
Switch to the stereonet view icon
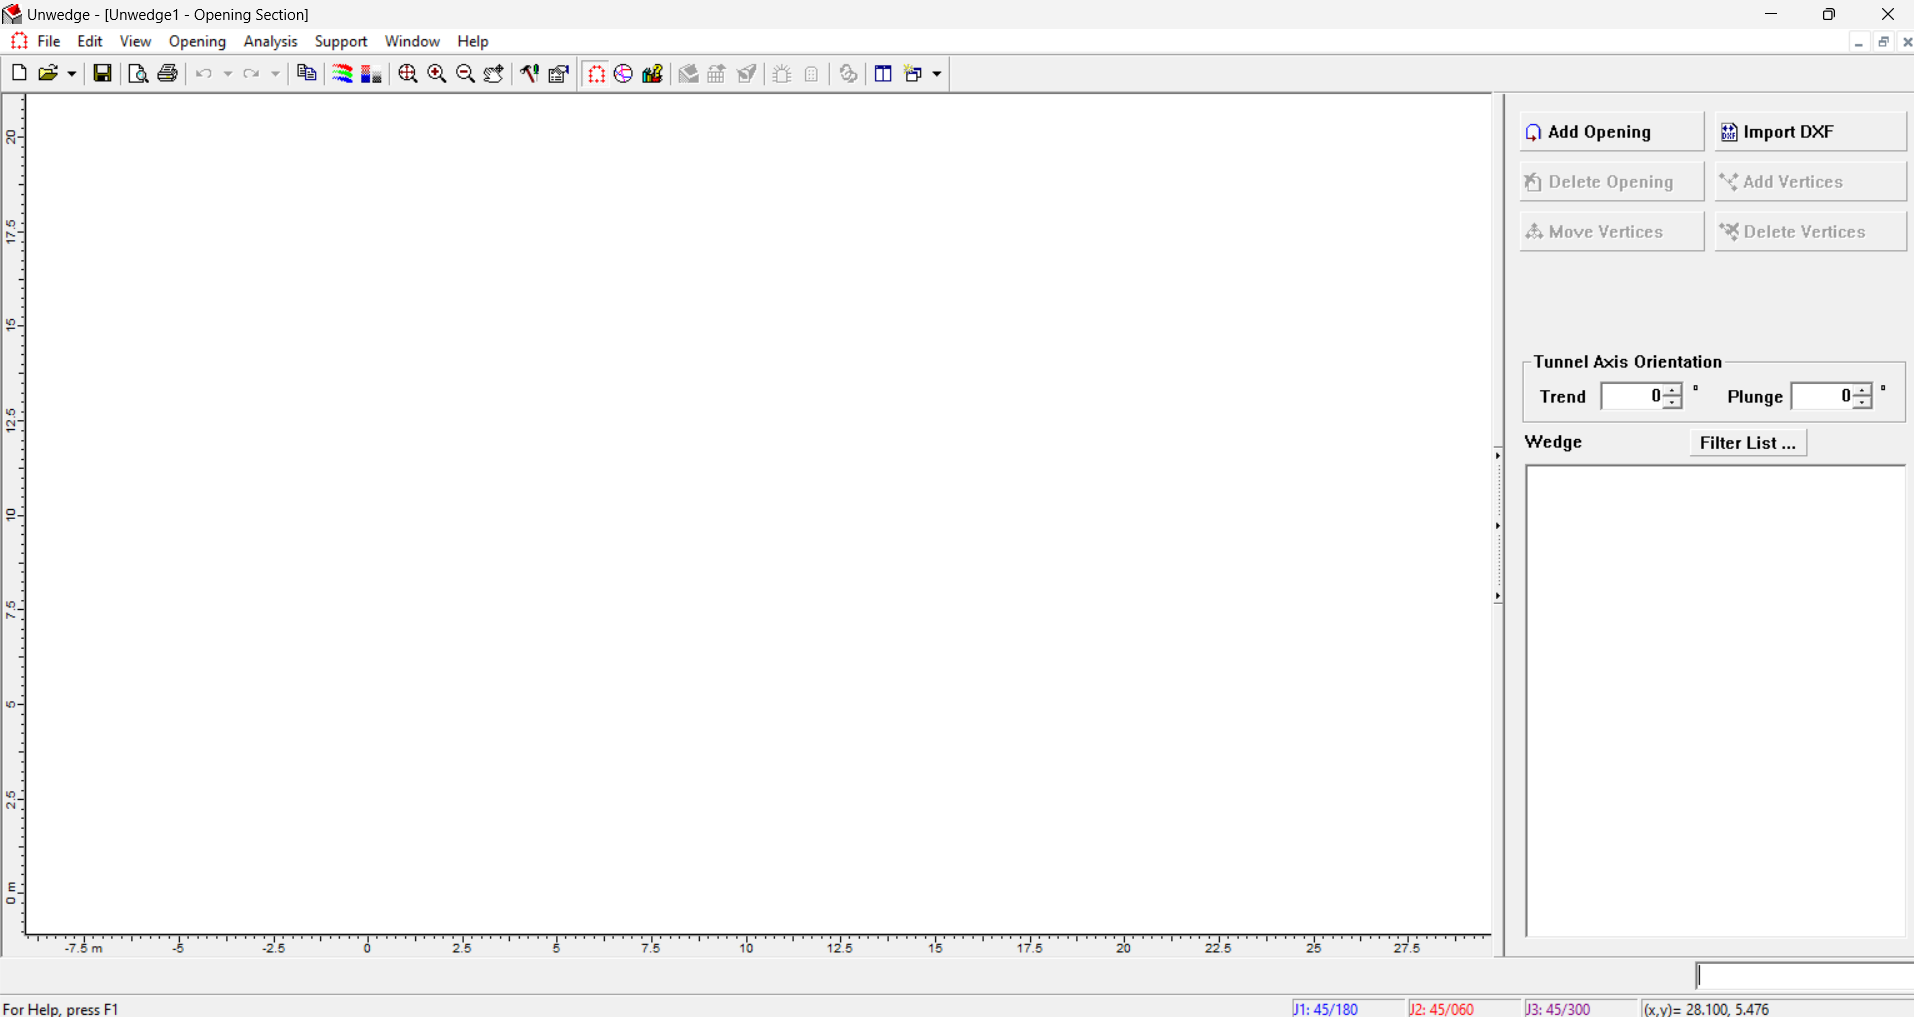pos(624,73)
